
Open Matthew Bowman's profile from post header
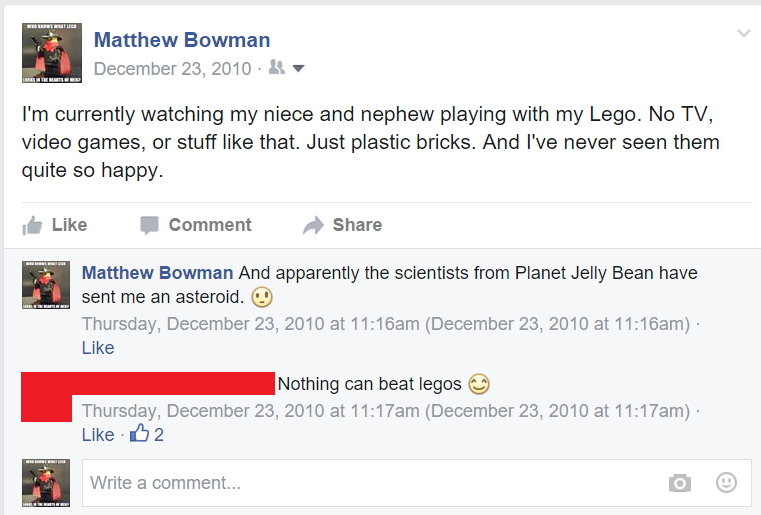click(x=182, y=40)
